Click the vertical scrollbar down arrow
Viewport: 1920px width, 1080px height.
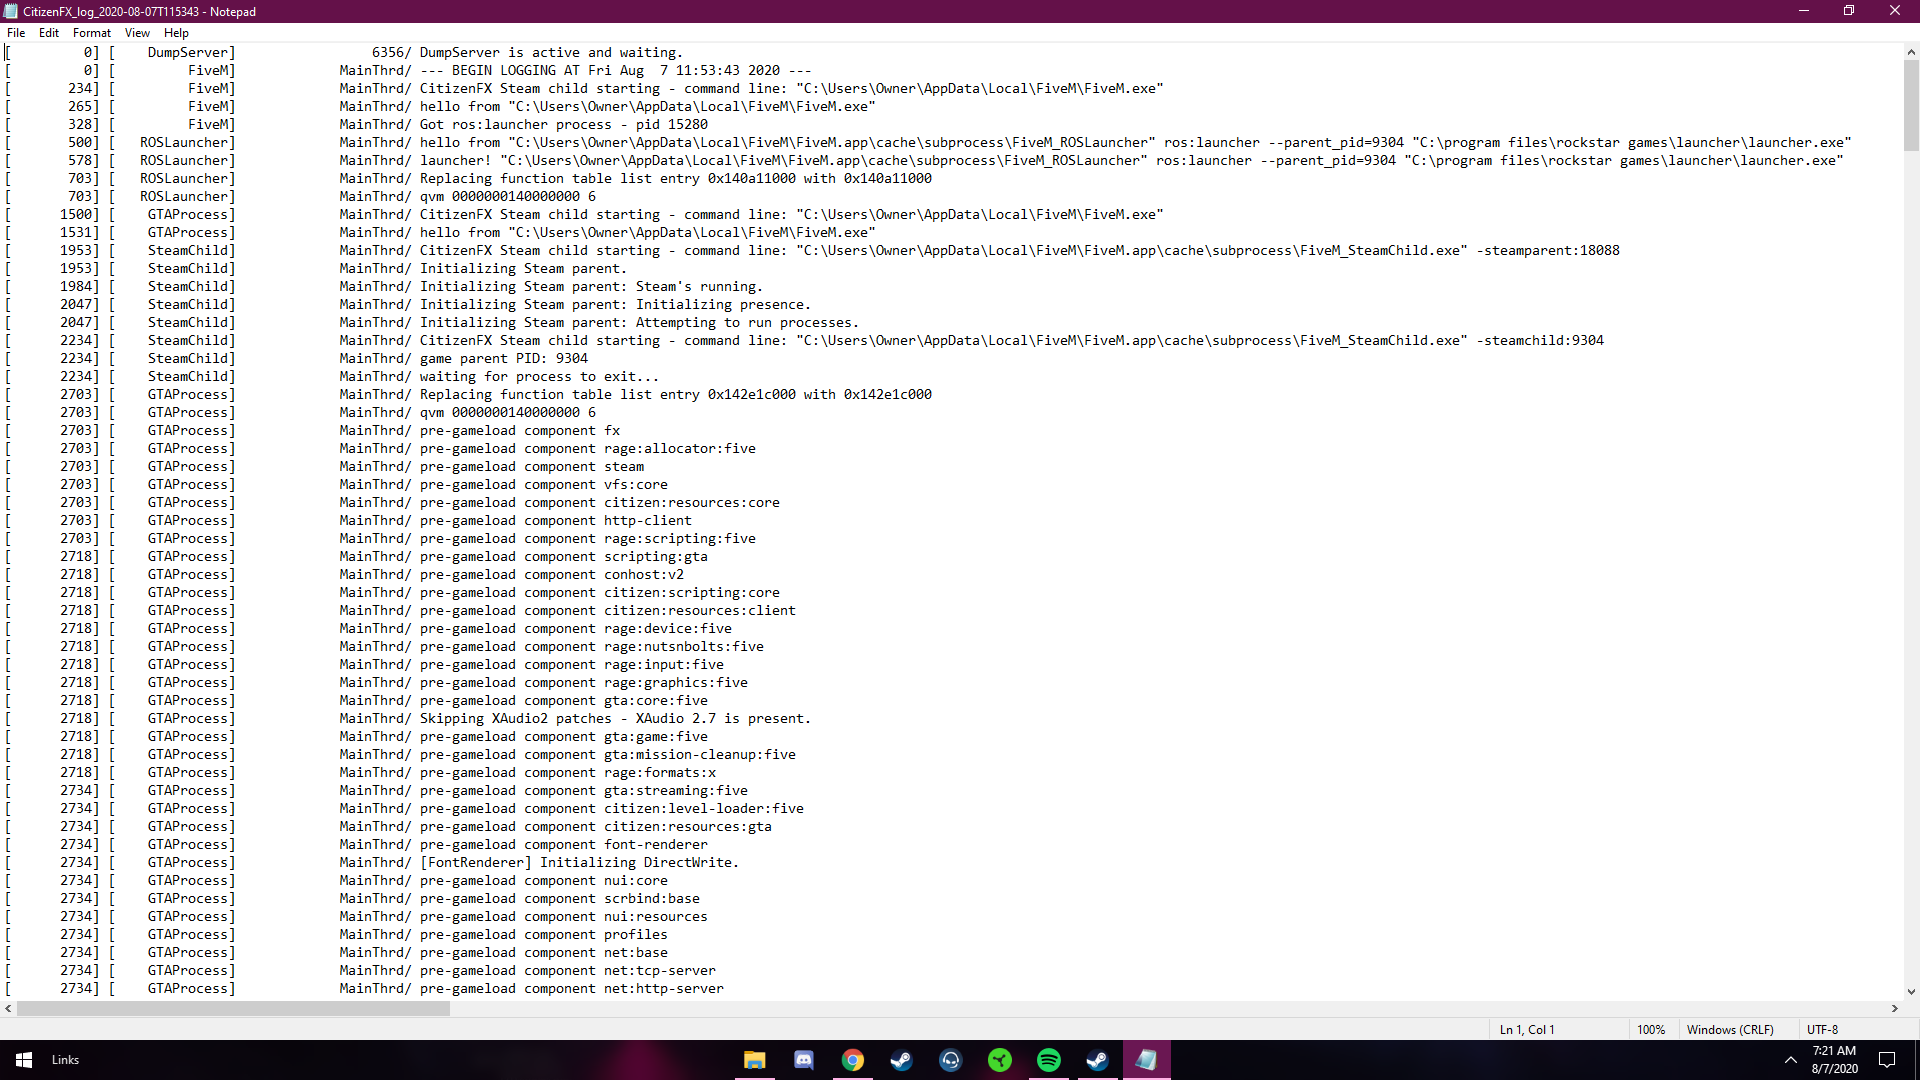click(1911, 992)
